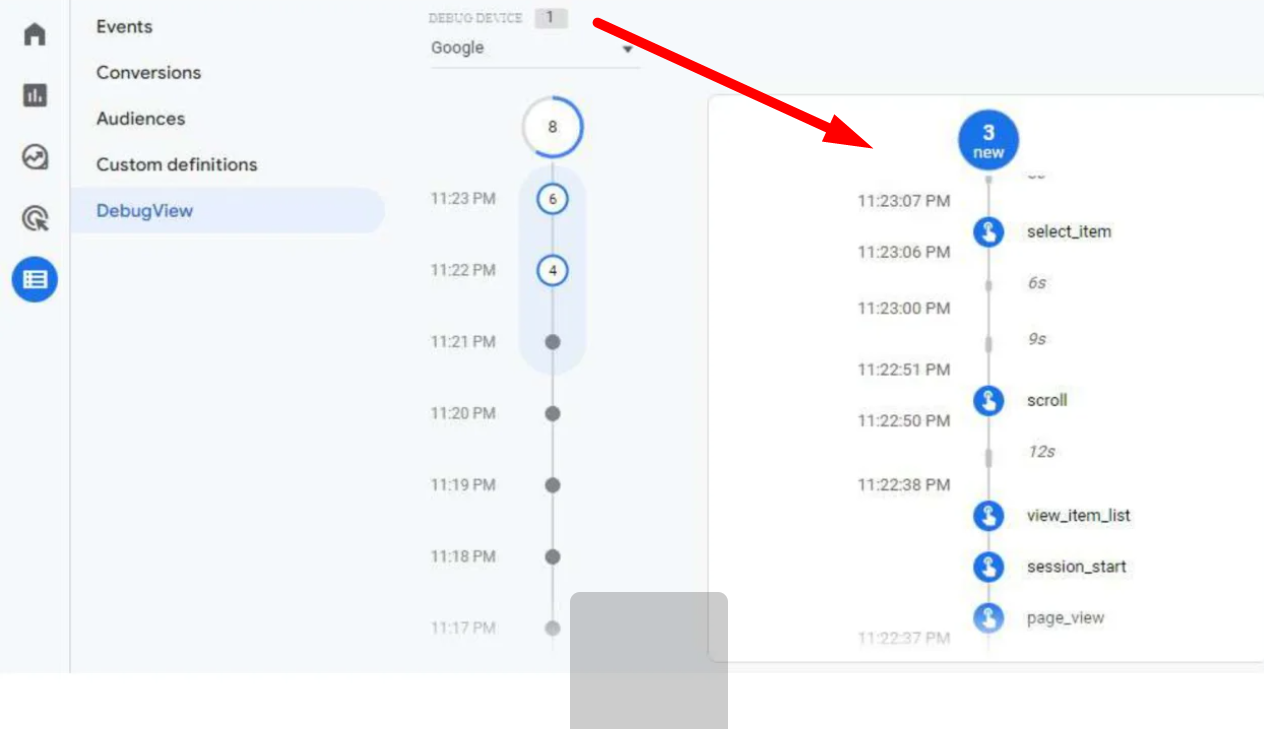Click the scroll event icon
1264x729 pixels.
click(988, 401)
